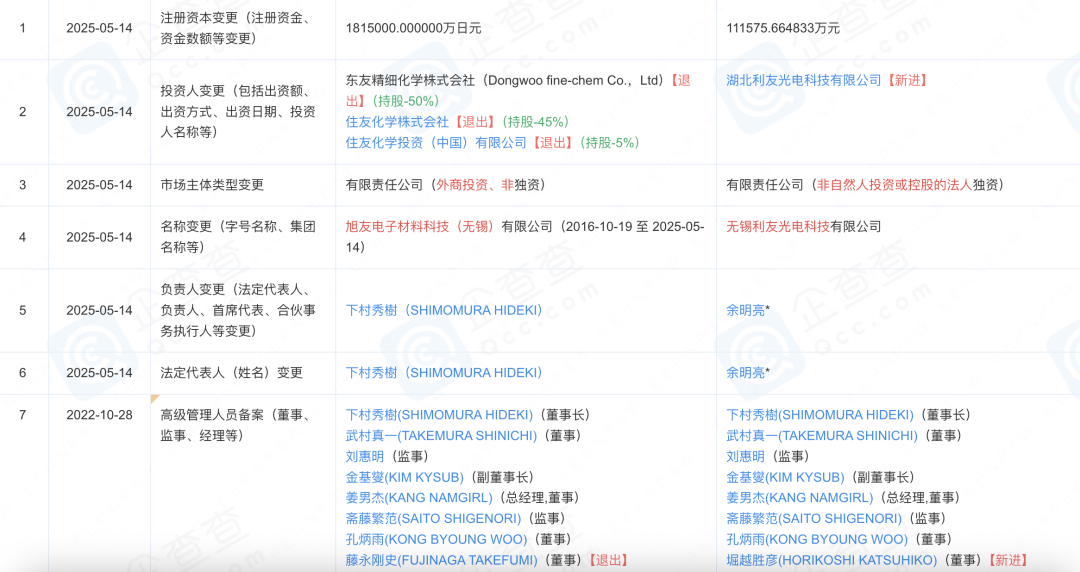Click old name 旭友电子材料科技(无锡)有限公司
This screenshot has height=572, width=1080.
449,227
